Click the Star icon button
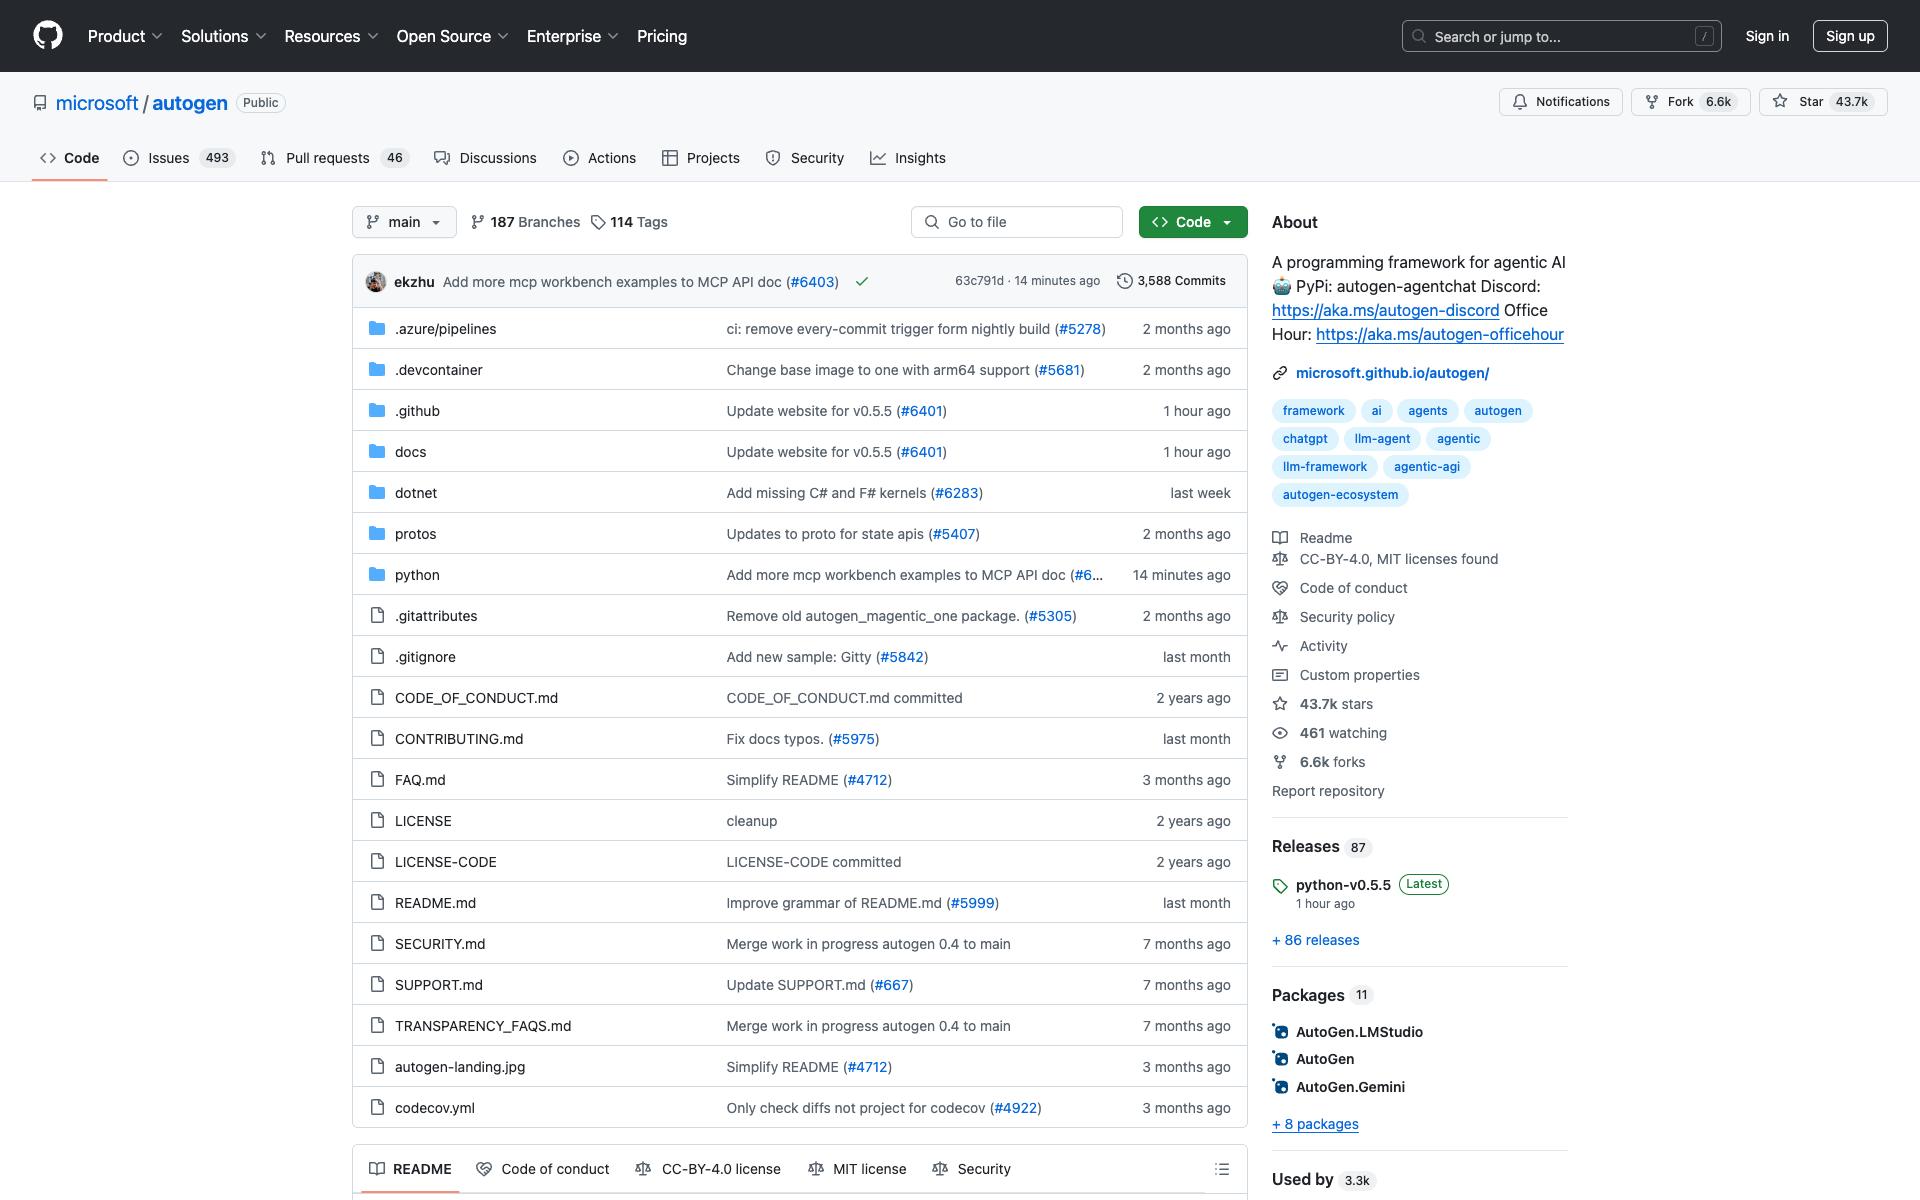Screen dimensions: 1920x1200 pyautogui.click(x=1780, y=102)
